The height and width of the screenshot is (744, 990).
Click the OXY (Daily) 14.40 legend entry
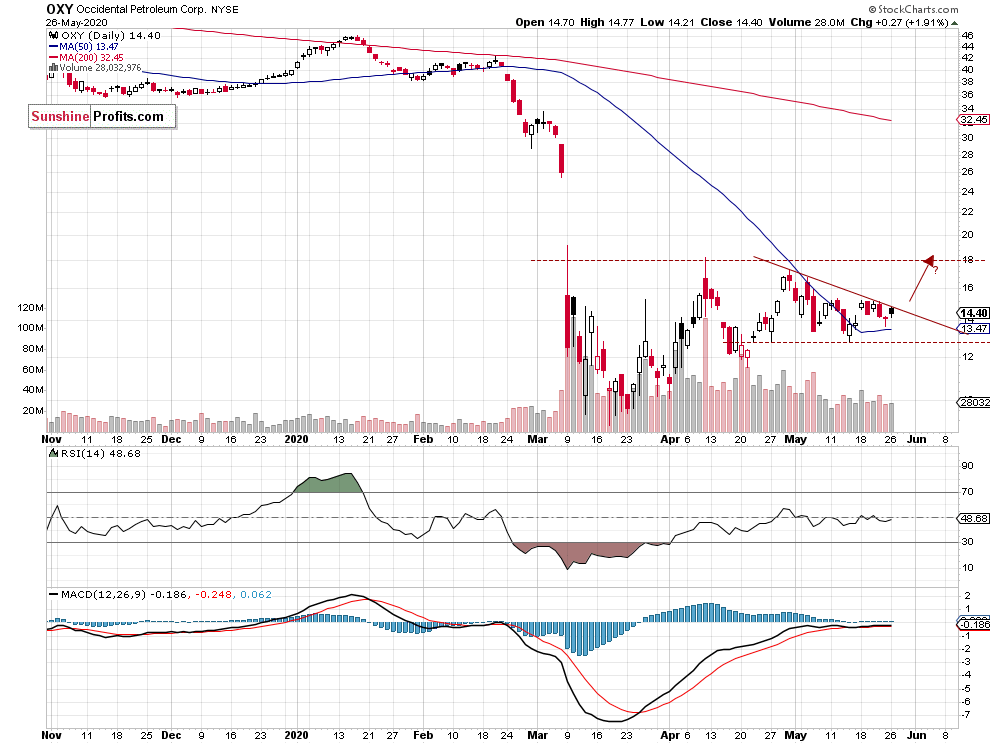coord(111,35)
